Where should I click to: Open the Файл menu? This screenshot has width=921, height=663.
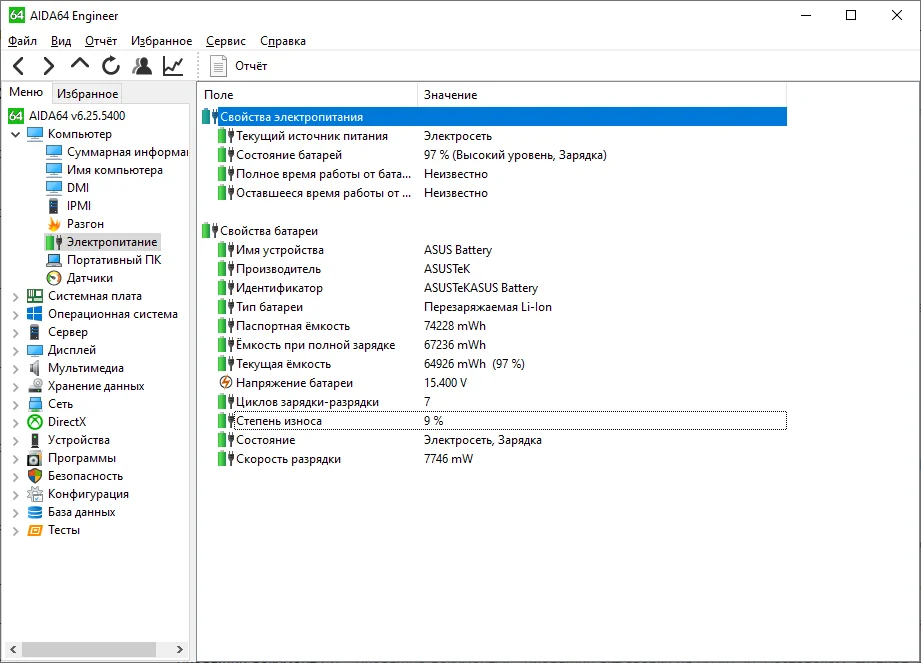point(22,41)
